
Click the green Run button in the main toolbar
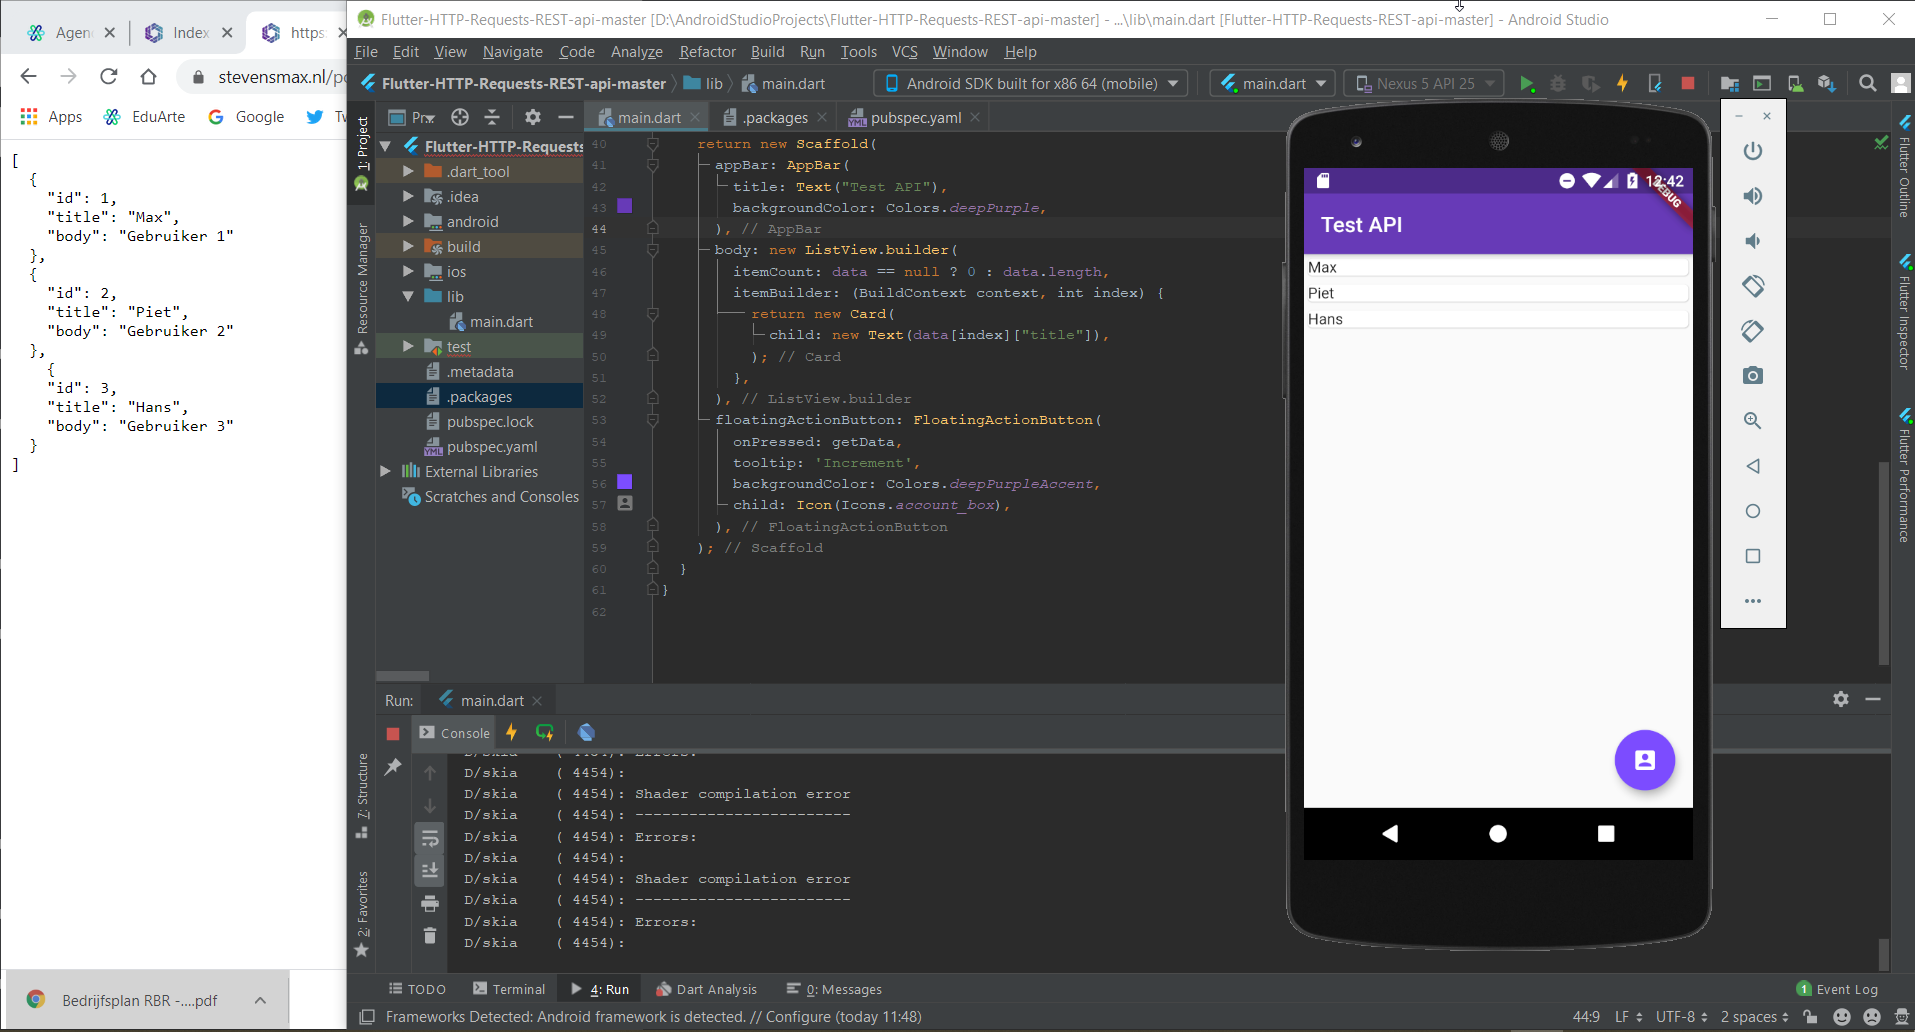(1526, 84)
